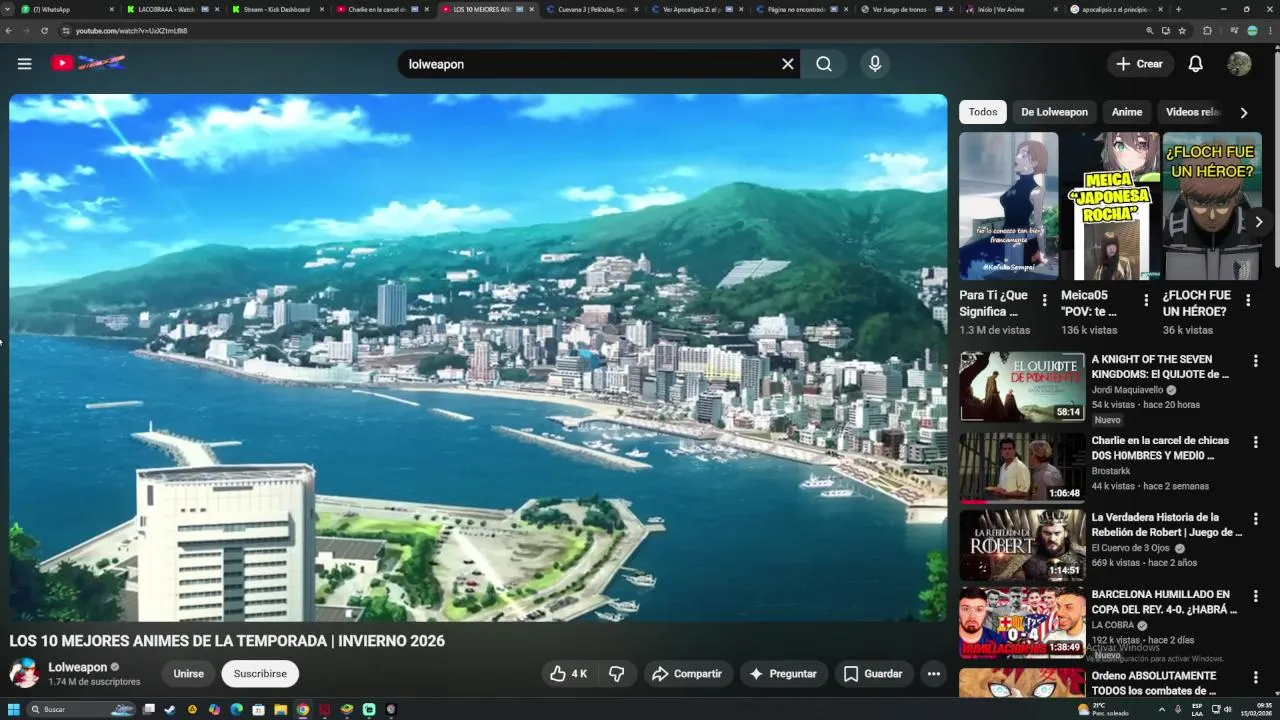Go to YouTube home via logo
Viewport: 1280px width, 720px height.
88,63
